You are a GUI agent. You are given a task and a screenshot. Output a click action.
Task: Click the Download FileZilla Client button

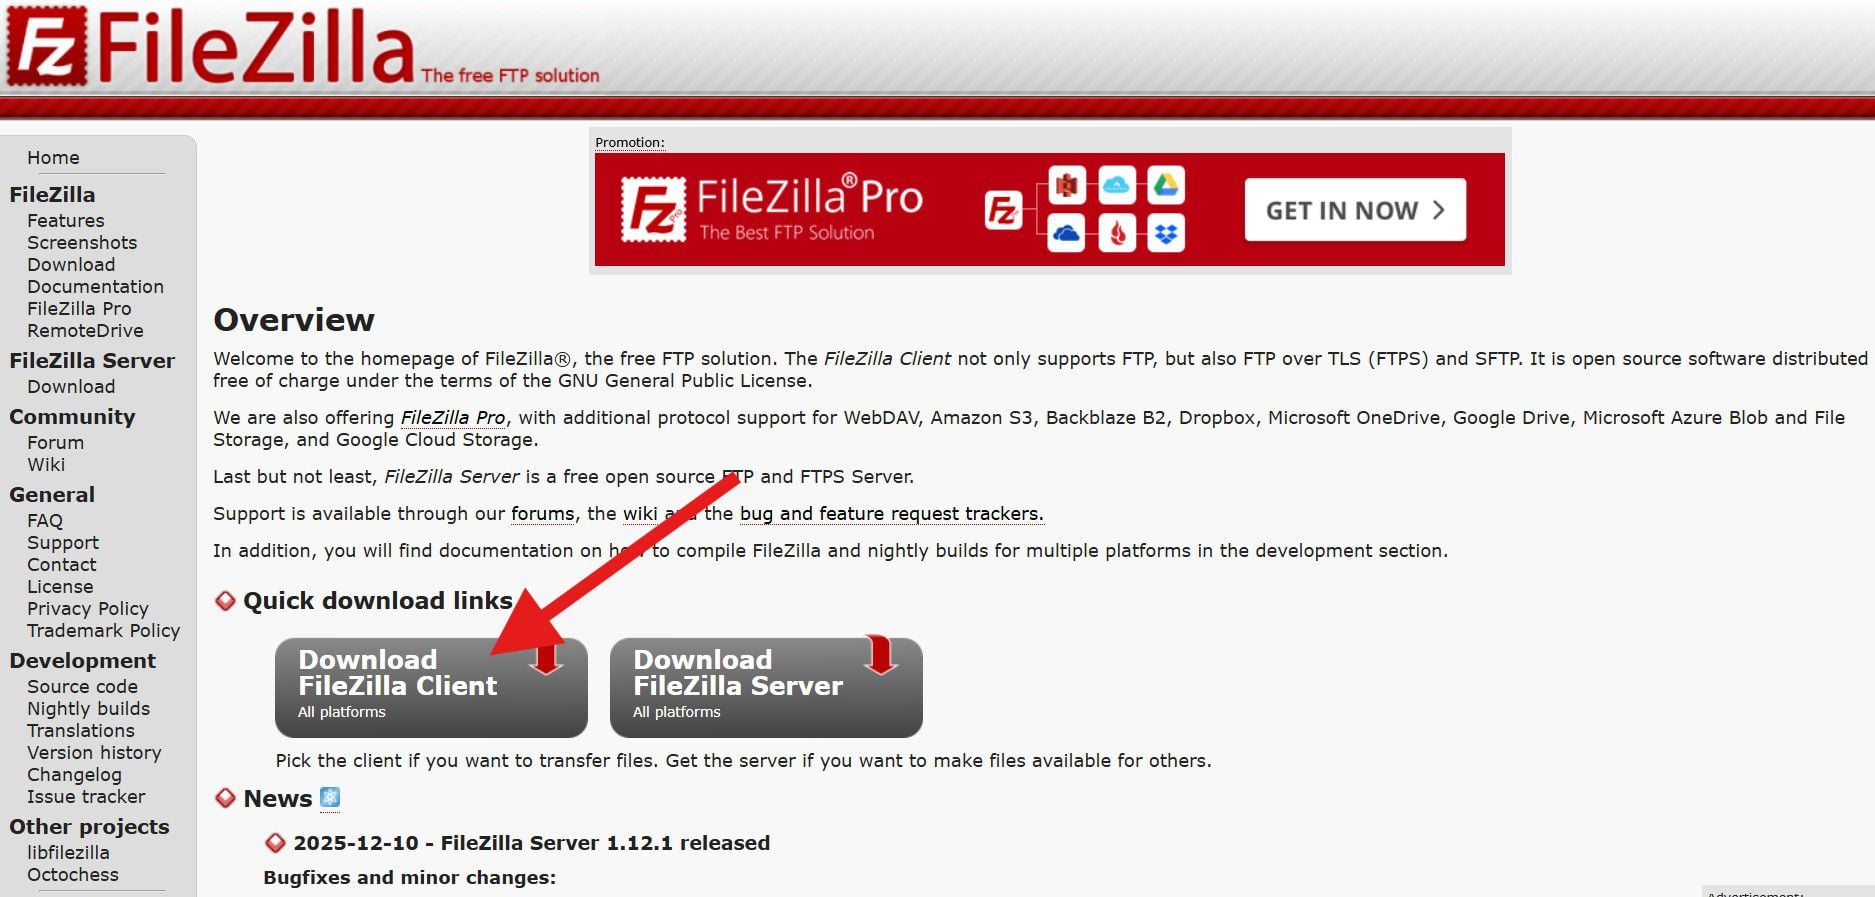point(431,687)
